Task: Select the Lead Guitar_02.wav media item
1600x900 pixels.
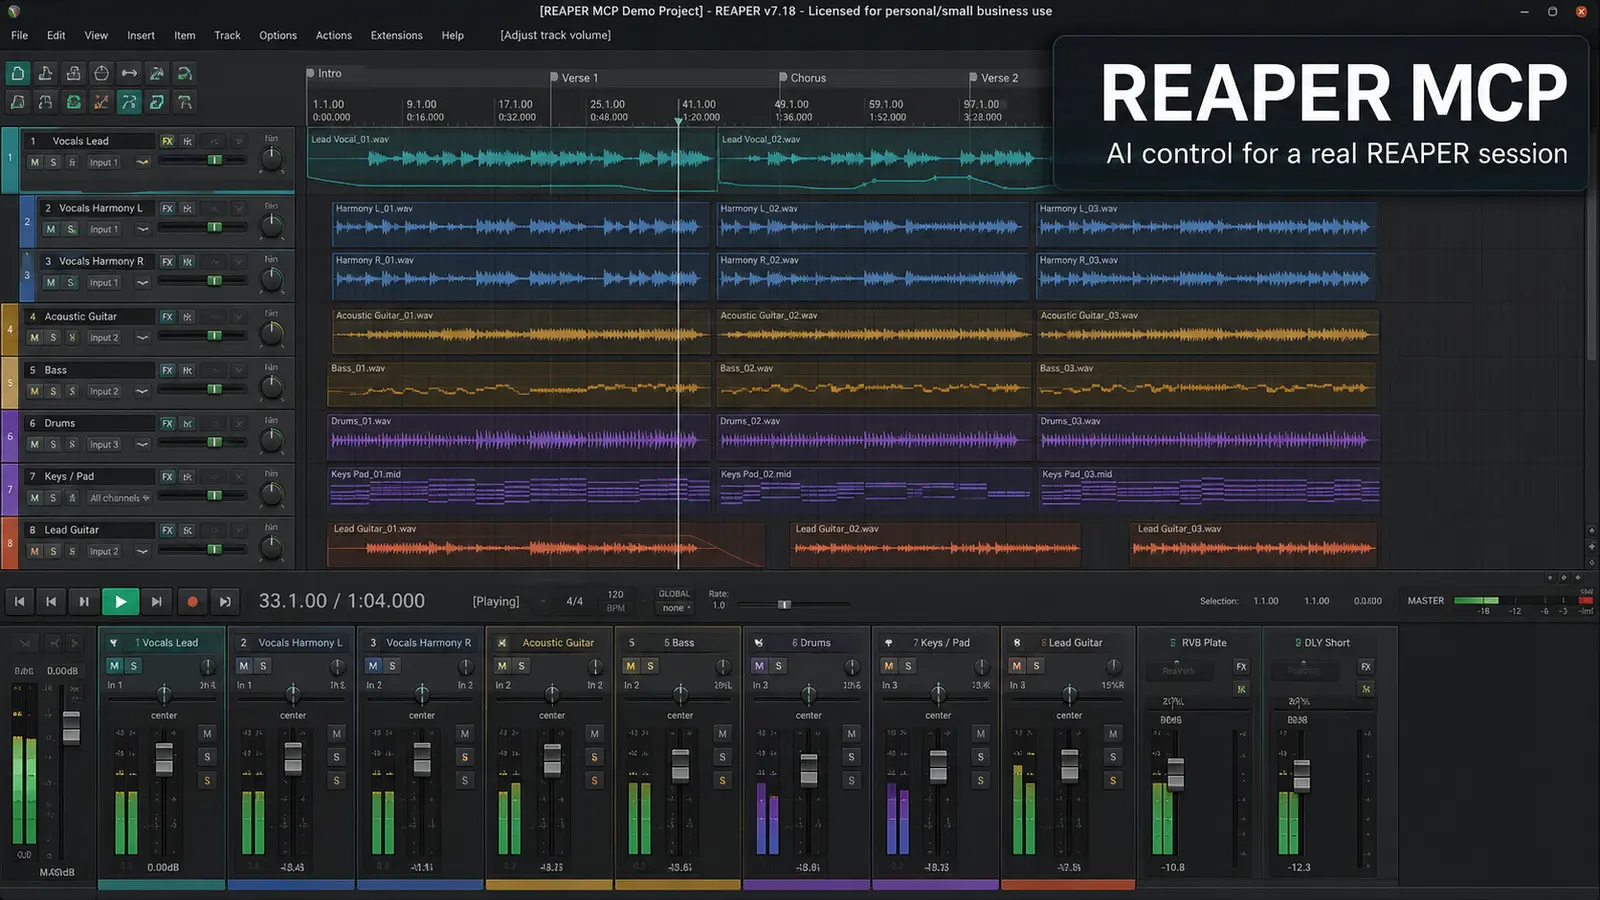Action: pyautogui.click(x=935, y=543)
